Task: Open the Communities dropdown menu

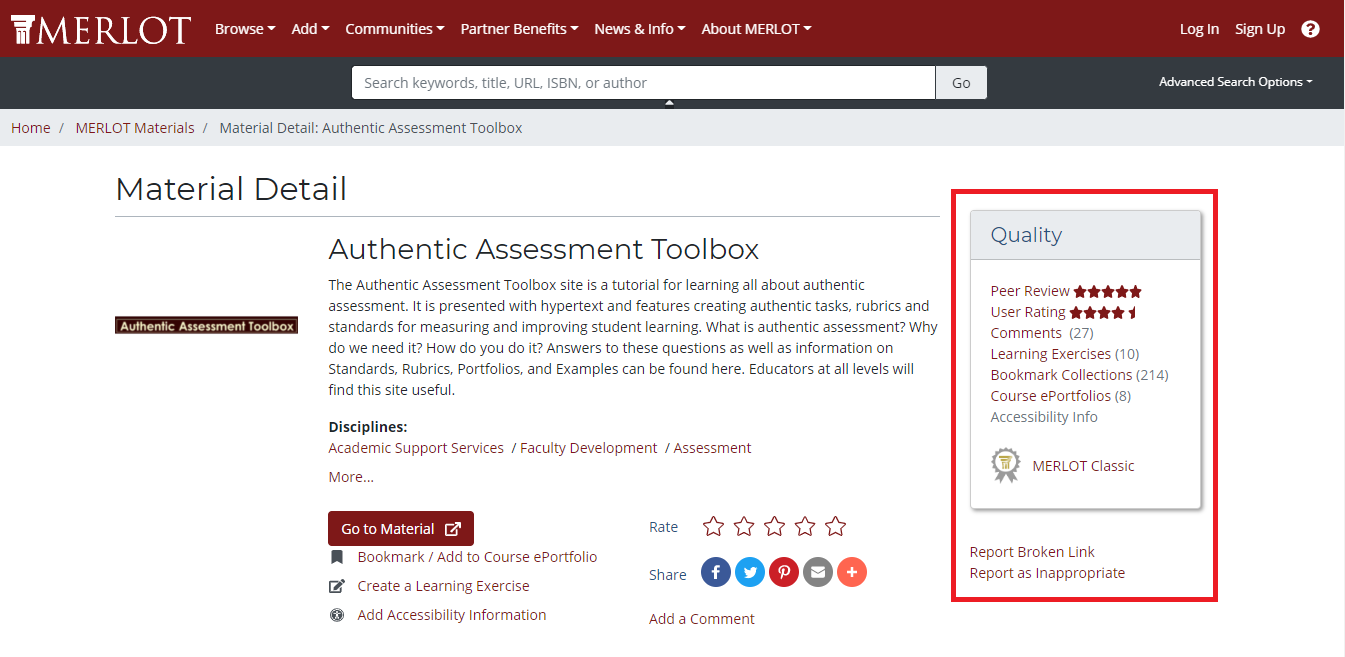Action: [x=395, y=29]
